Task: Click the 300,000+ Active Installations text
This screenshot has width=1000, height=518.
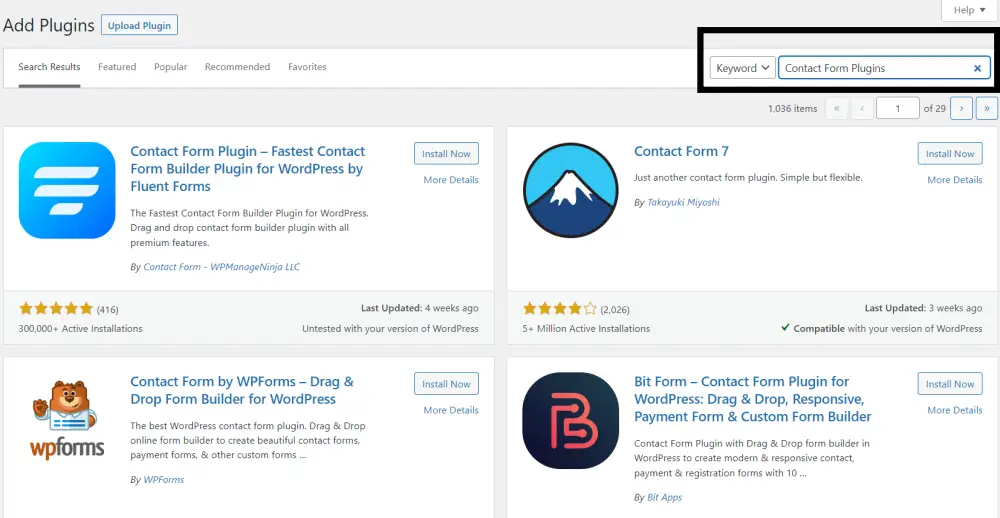Action: click(x=81, y=329)
